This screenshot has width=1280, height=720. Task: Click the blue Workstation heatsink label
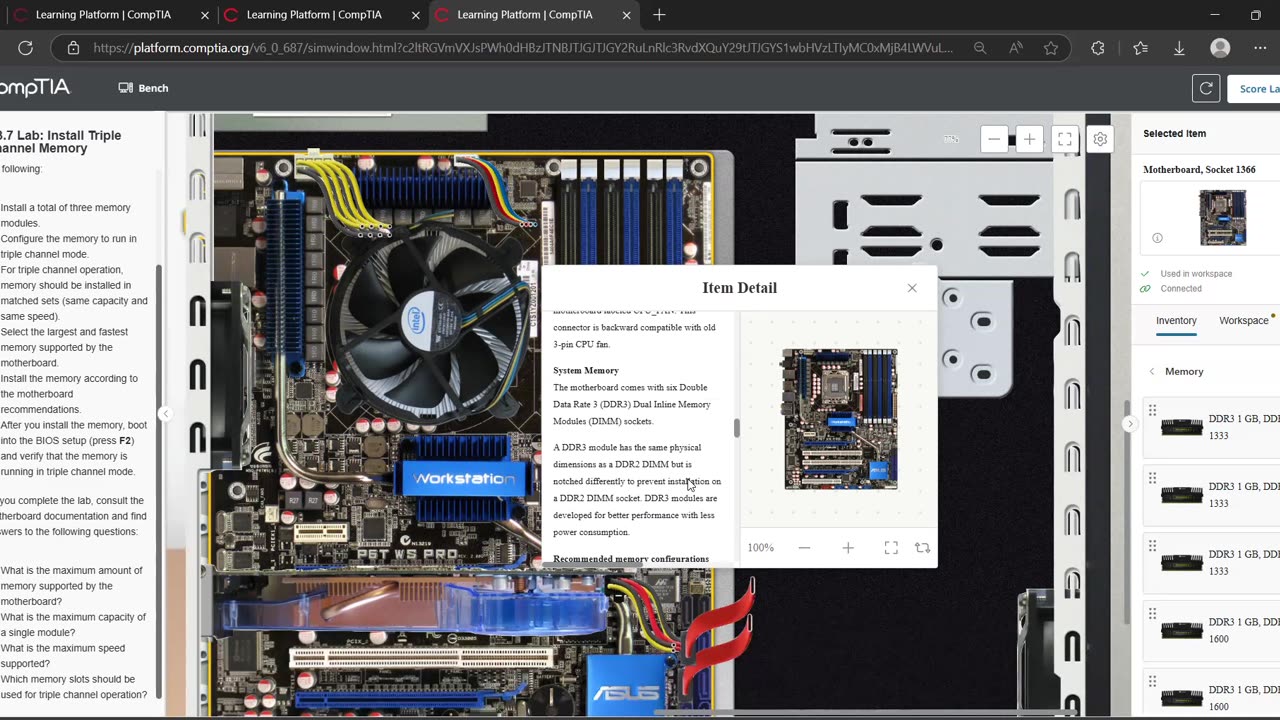point(463,478)
